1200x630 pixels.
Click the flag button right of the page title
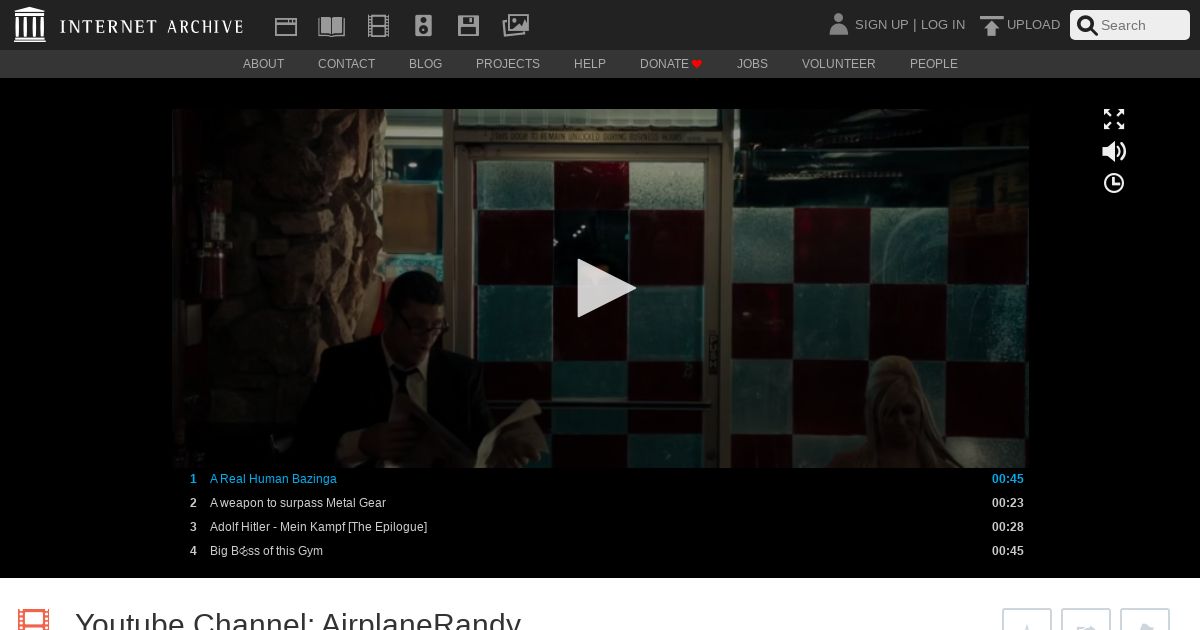(1145, 620)
